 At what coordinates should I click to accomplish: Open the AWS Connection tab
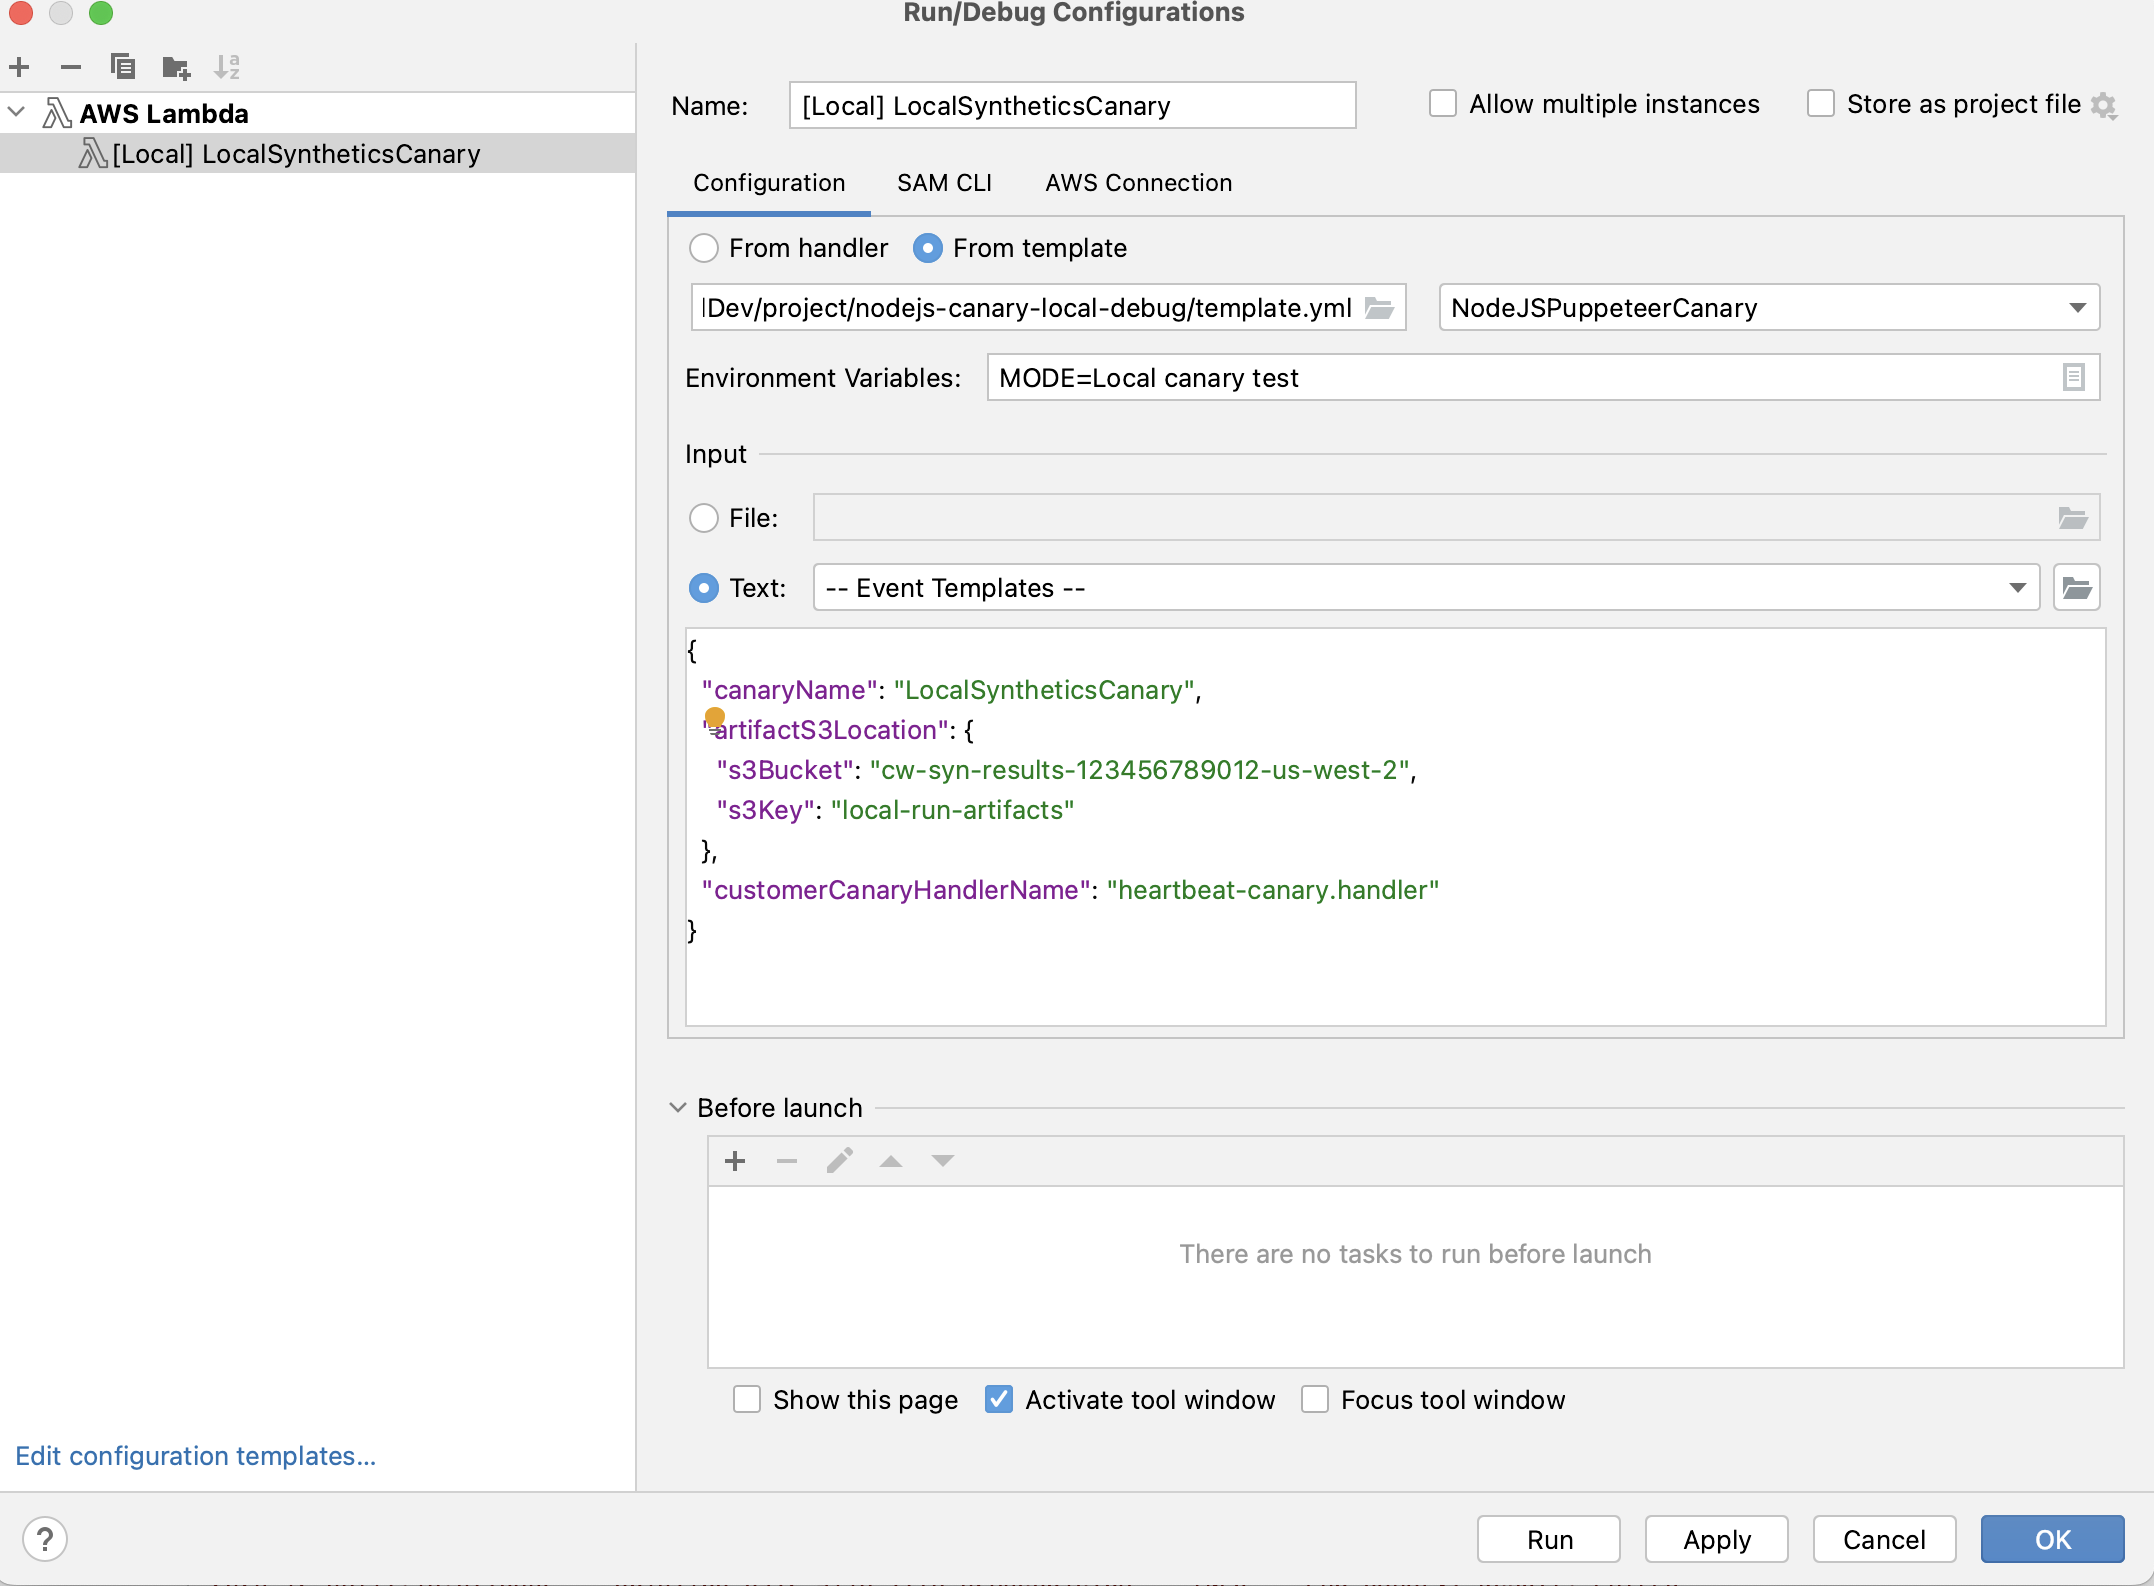[1138, 183]
